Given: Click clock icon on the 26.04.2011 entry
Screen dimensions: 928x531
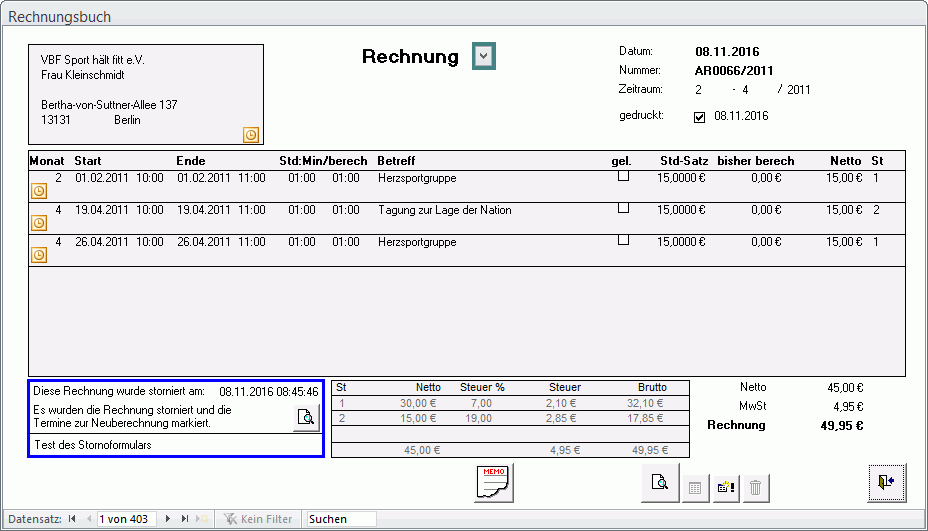Looking at the screenshot, I should 39,255.
